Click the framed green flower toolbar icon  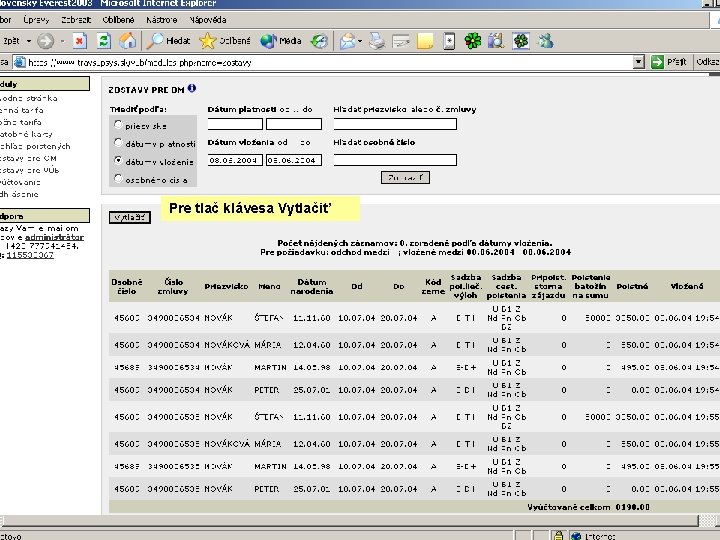(521, 41)
